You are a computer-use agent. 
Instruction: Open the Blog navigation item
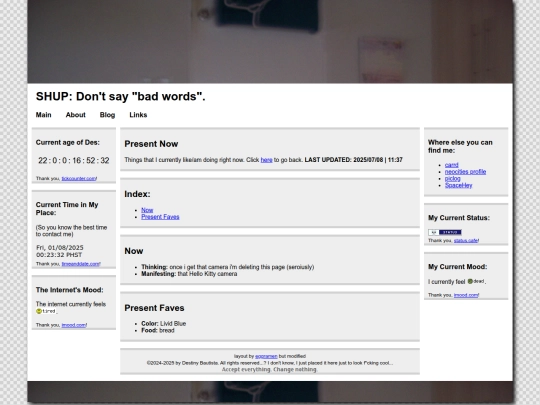coord(107,115)
